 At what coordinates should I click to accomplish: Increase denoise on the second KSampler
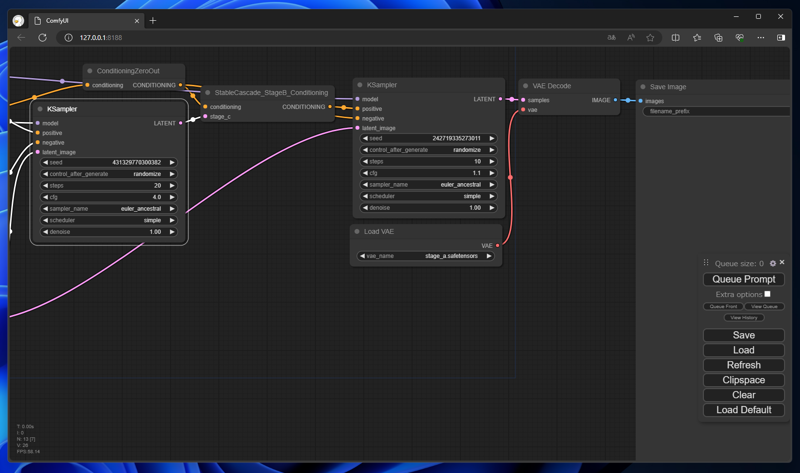pyautogui.click(x=492, y=208)
